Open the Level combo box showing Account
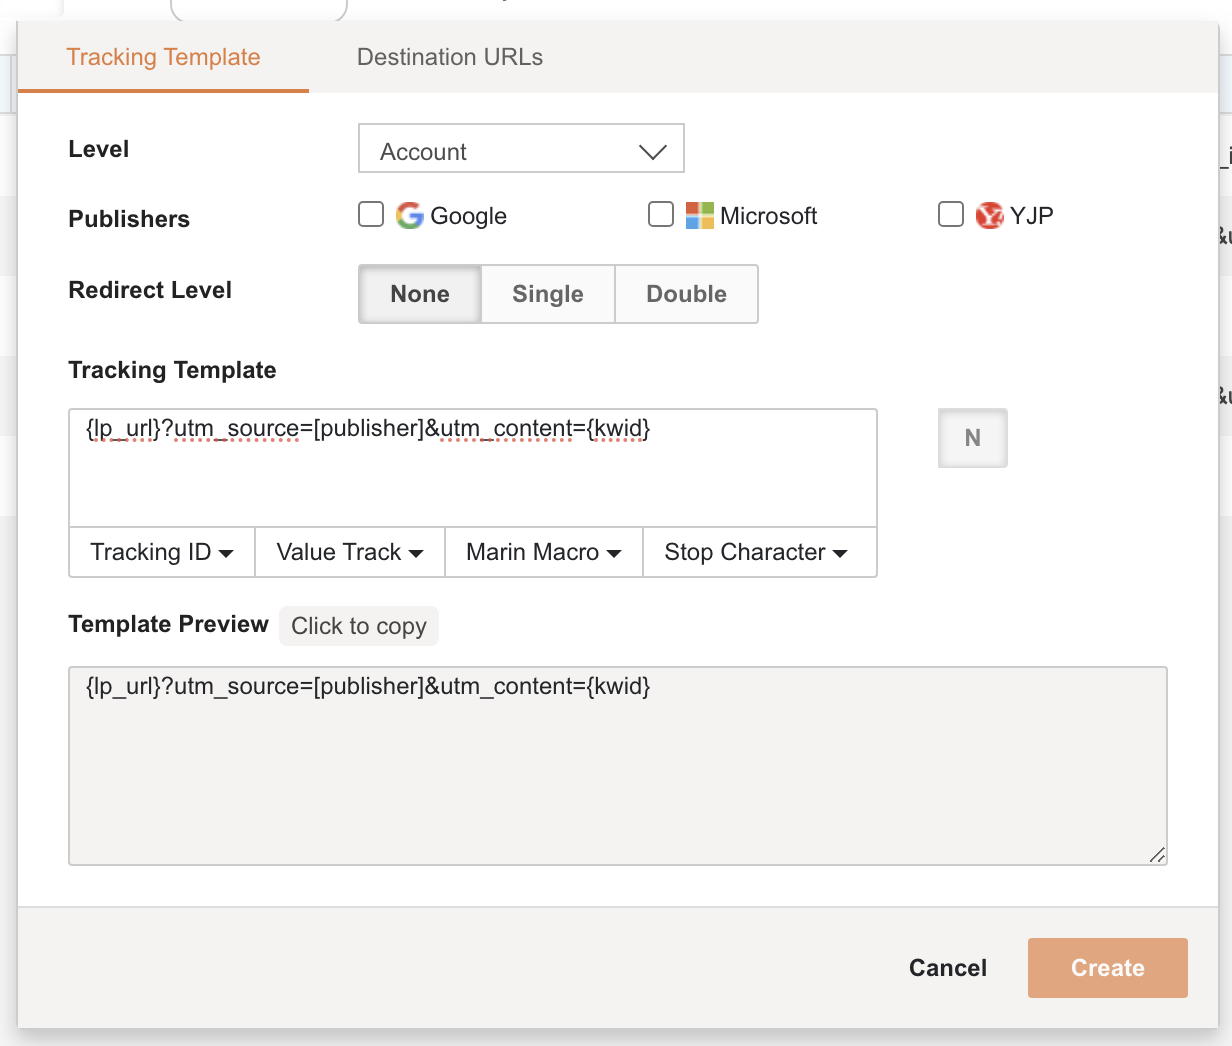Image resolution: width=1232 pixels, height=1046 pixels. [520, 150]
